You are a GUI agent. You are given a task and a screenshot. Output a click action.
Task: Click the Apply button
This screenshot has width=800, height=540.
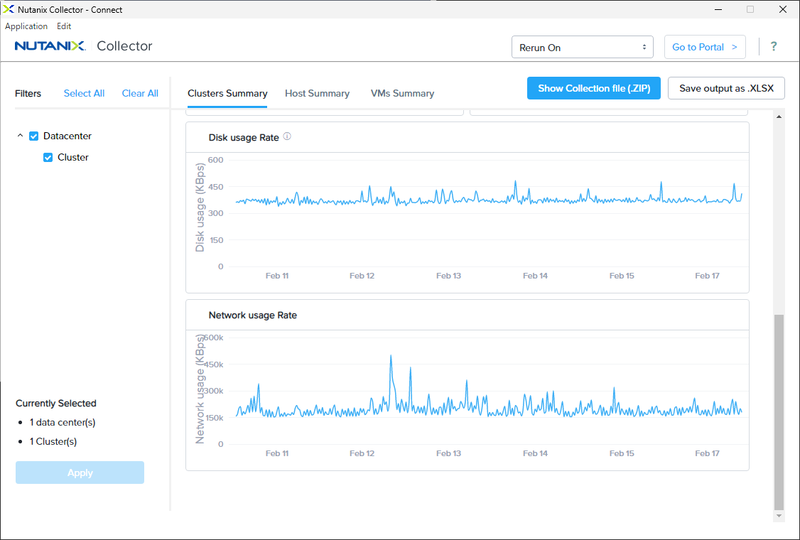(80, 473)
